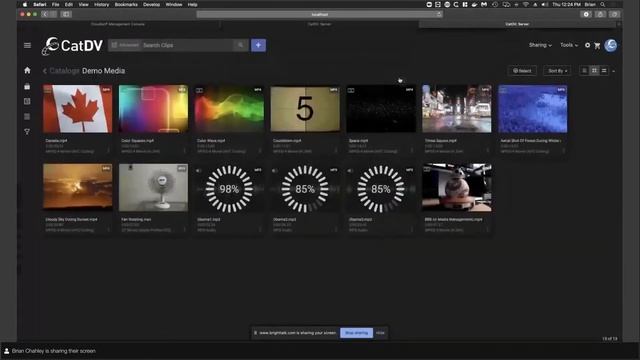
Task: Click the Safari reload icon in the address bar
Action: [x=439, y=14]
